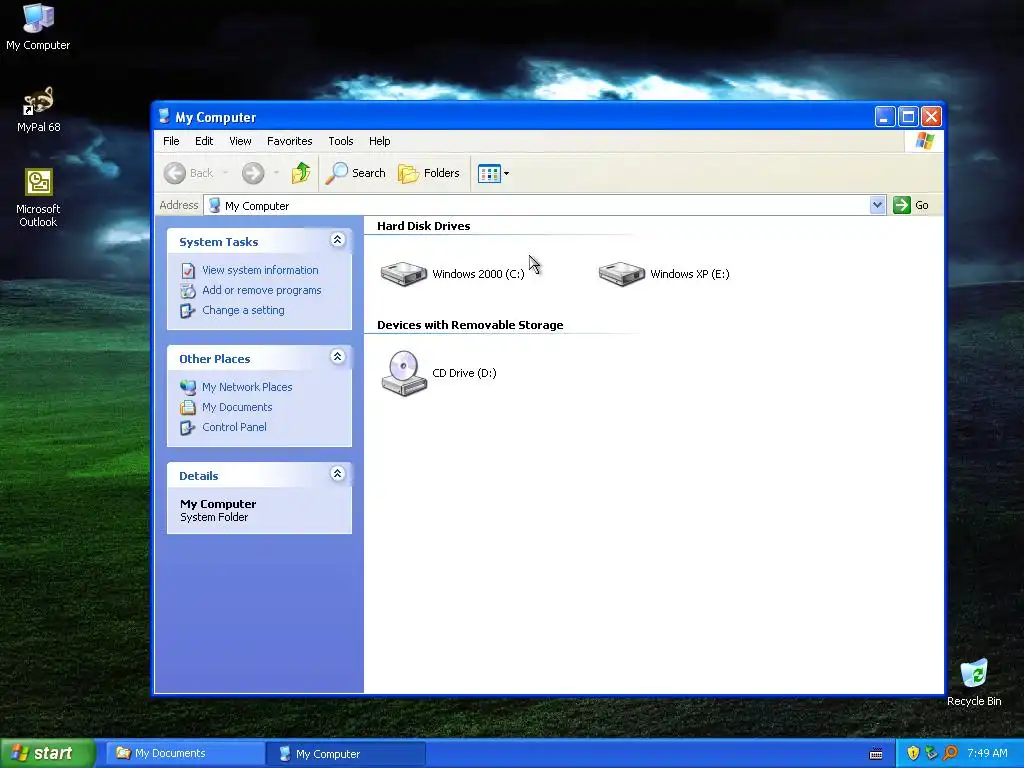Screen dimensions: 1024x768
Task: Click the Windows flag logo in menu bar
Action: (925, 141)
